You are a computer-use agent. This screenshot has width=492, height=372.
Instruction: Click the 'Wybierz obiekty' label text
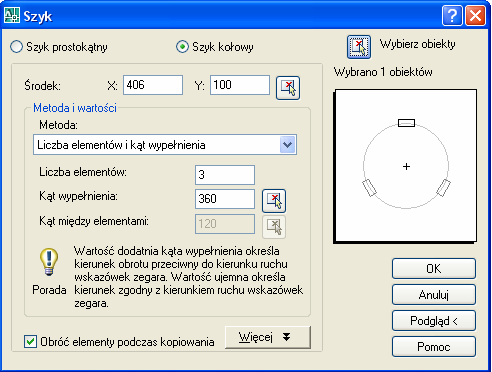point(417,44)
